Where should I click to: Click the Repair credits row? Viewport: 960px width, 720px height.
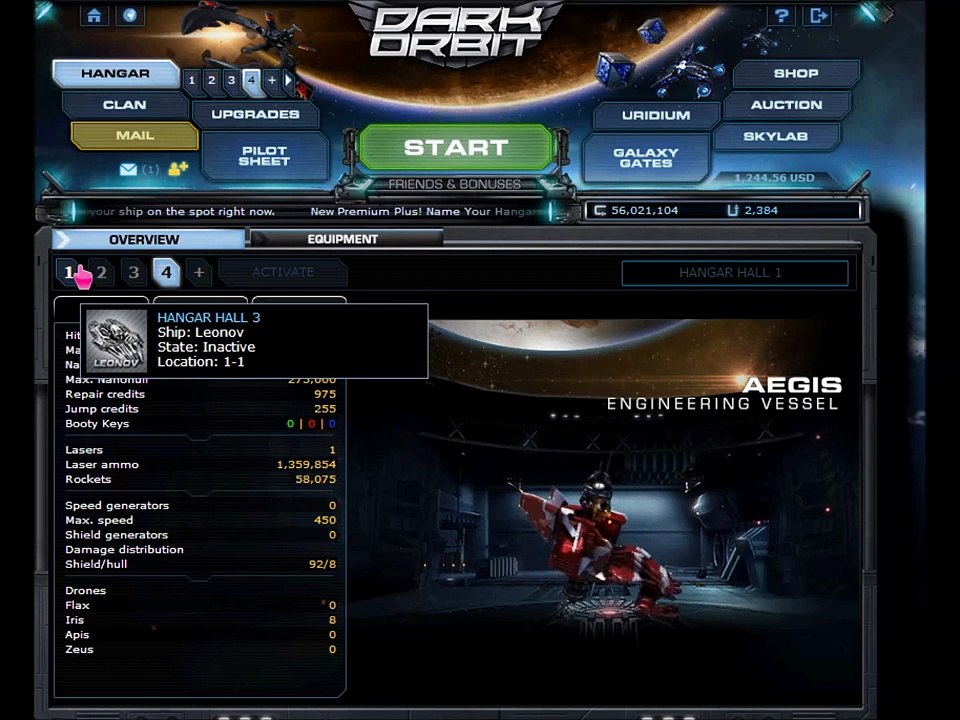[200, 394]
